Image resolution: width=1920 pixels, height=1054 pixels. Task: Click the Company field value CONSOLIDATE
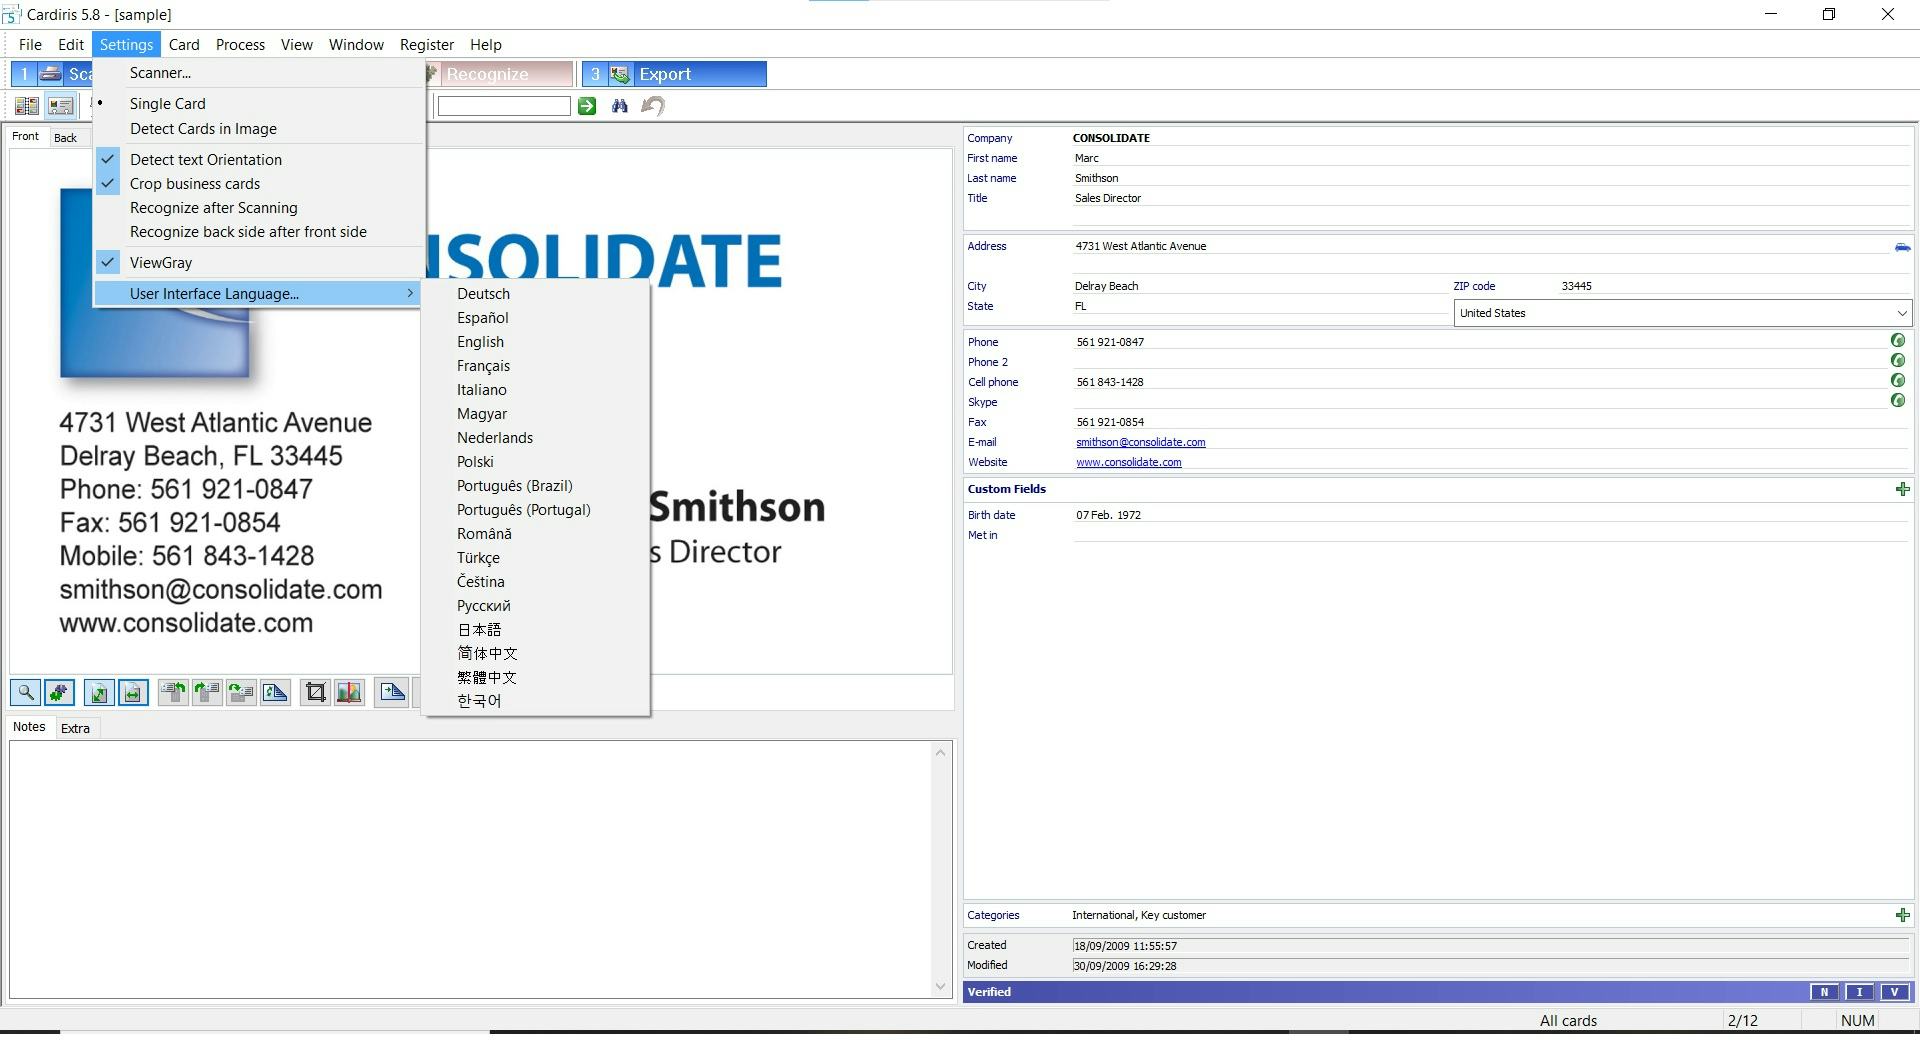[x=1111, y=138]
